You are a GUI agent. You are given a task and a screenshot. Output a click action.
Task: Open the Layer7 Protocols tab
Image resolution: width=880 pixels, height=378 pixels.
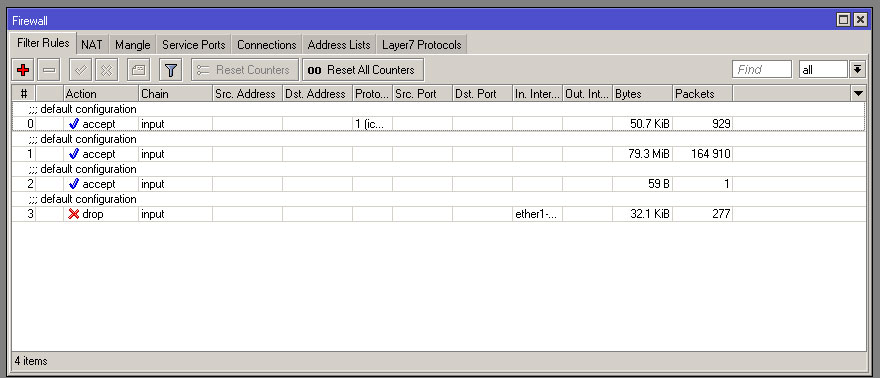(x=421, y=45)
